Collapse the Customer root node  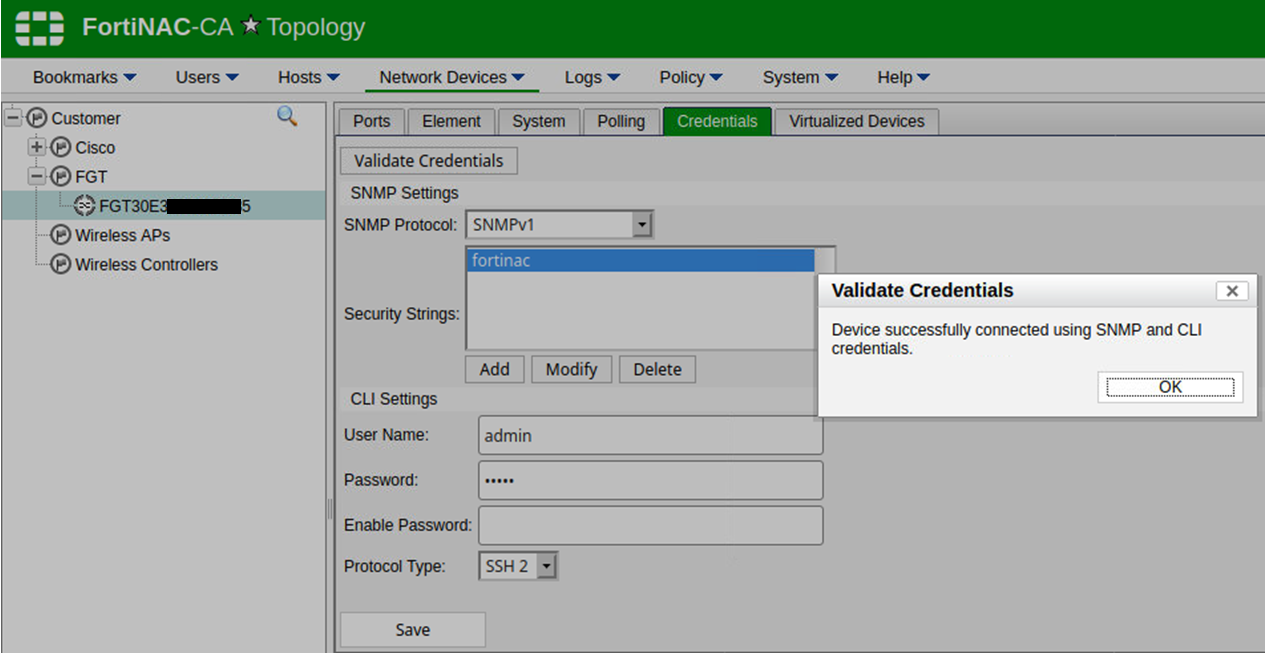pos(13,118)
